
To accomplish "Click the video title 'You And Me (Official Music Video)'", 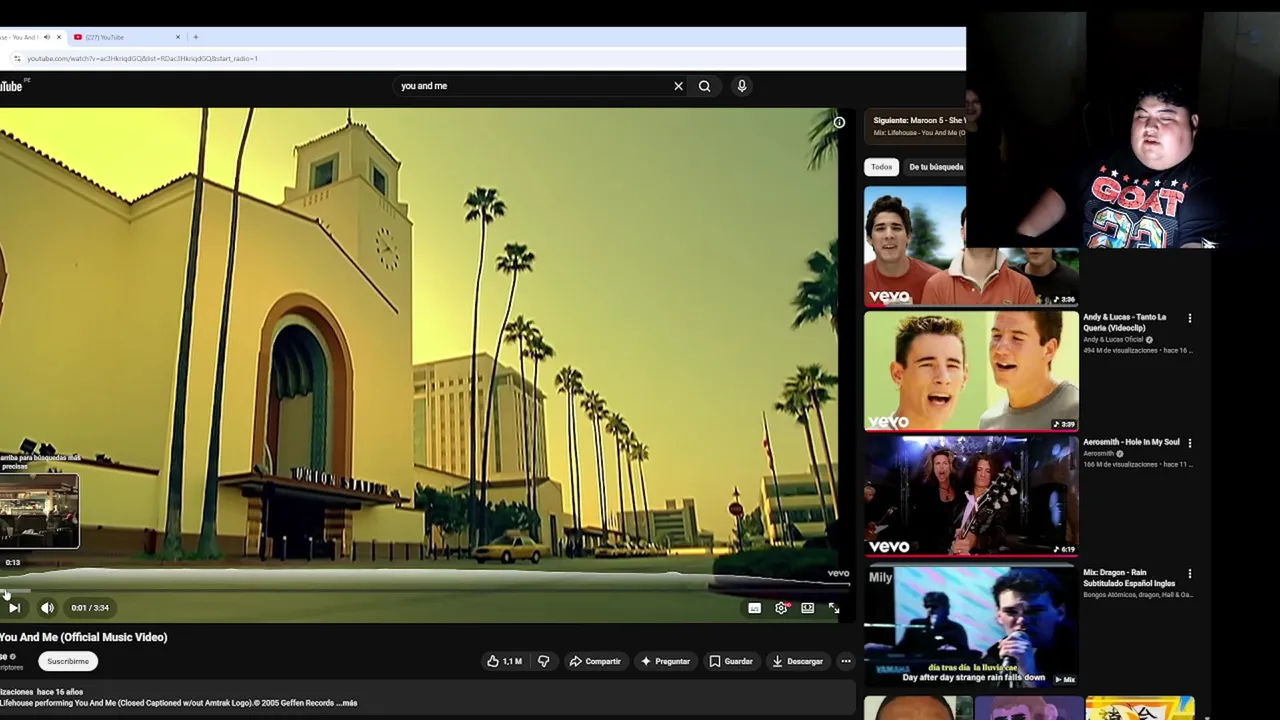I will pos(84,637).
